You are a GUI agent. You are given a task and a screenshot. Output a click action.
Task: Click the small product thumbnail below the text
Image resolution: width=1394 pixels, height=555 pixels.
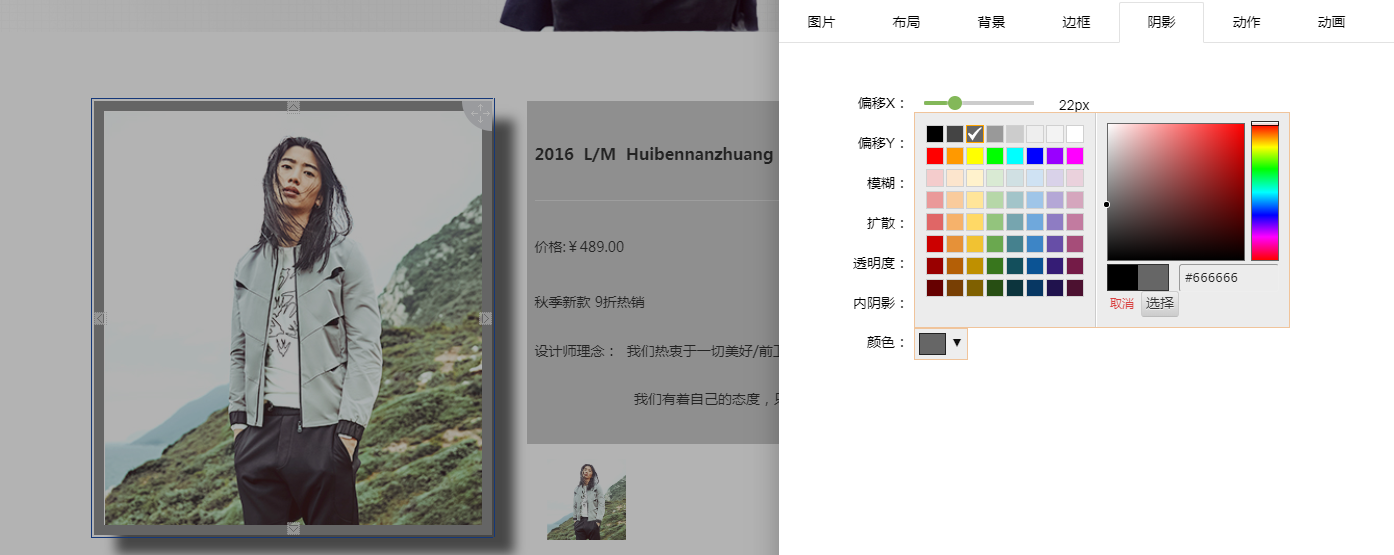(x=586, y=500)
